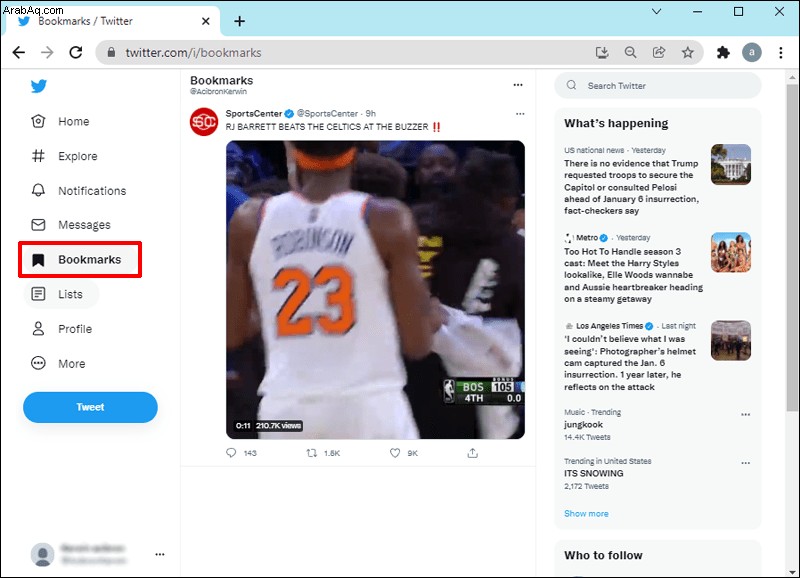Select the Bookmarks / Twitter tab
The image size is (800, 578).
(111, 21)
